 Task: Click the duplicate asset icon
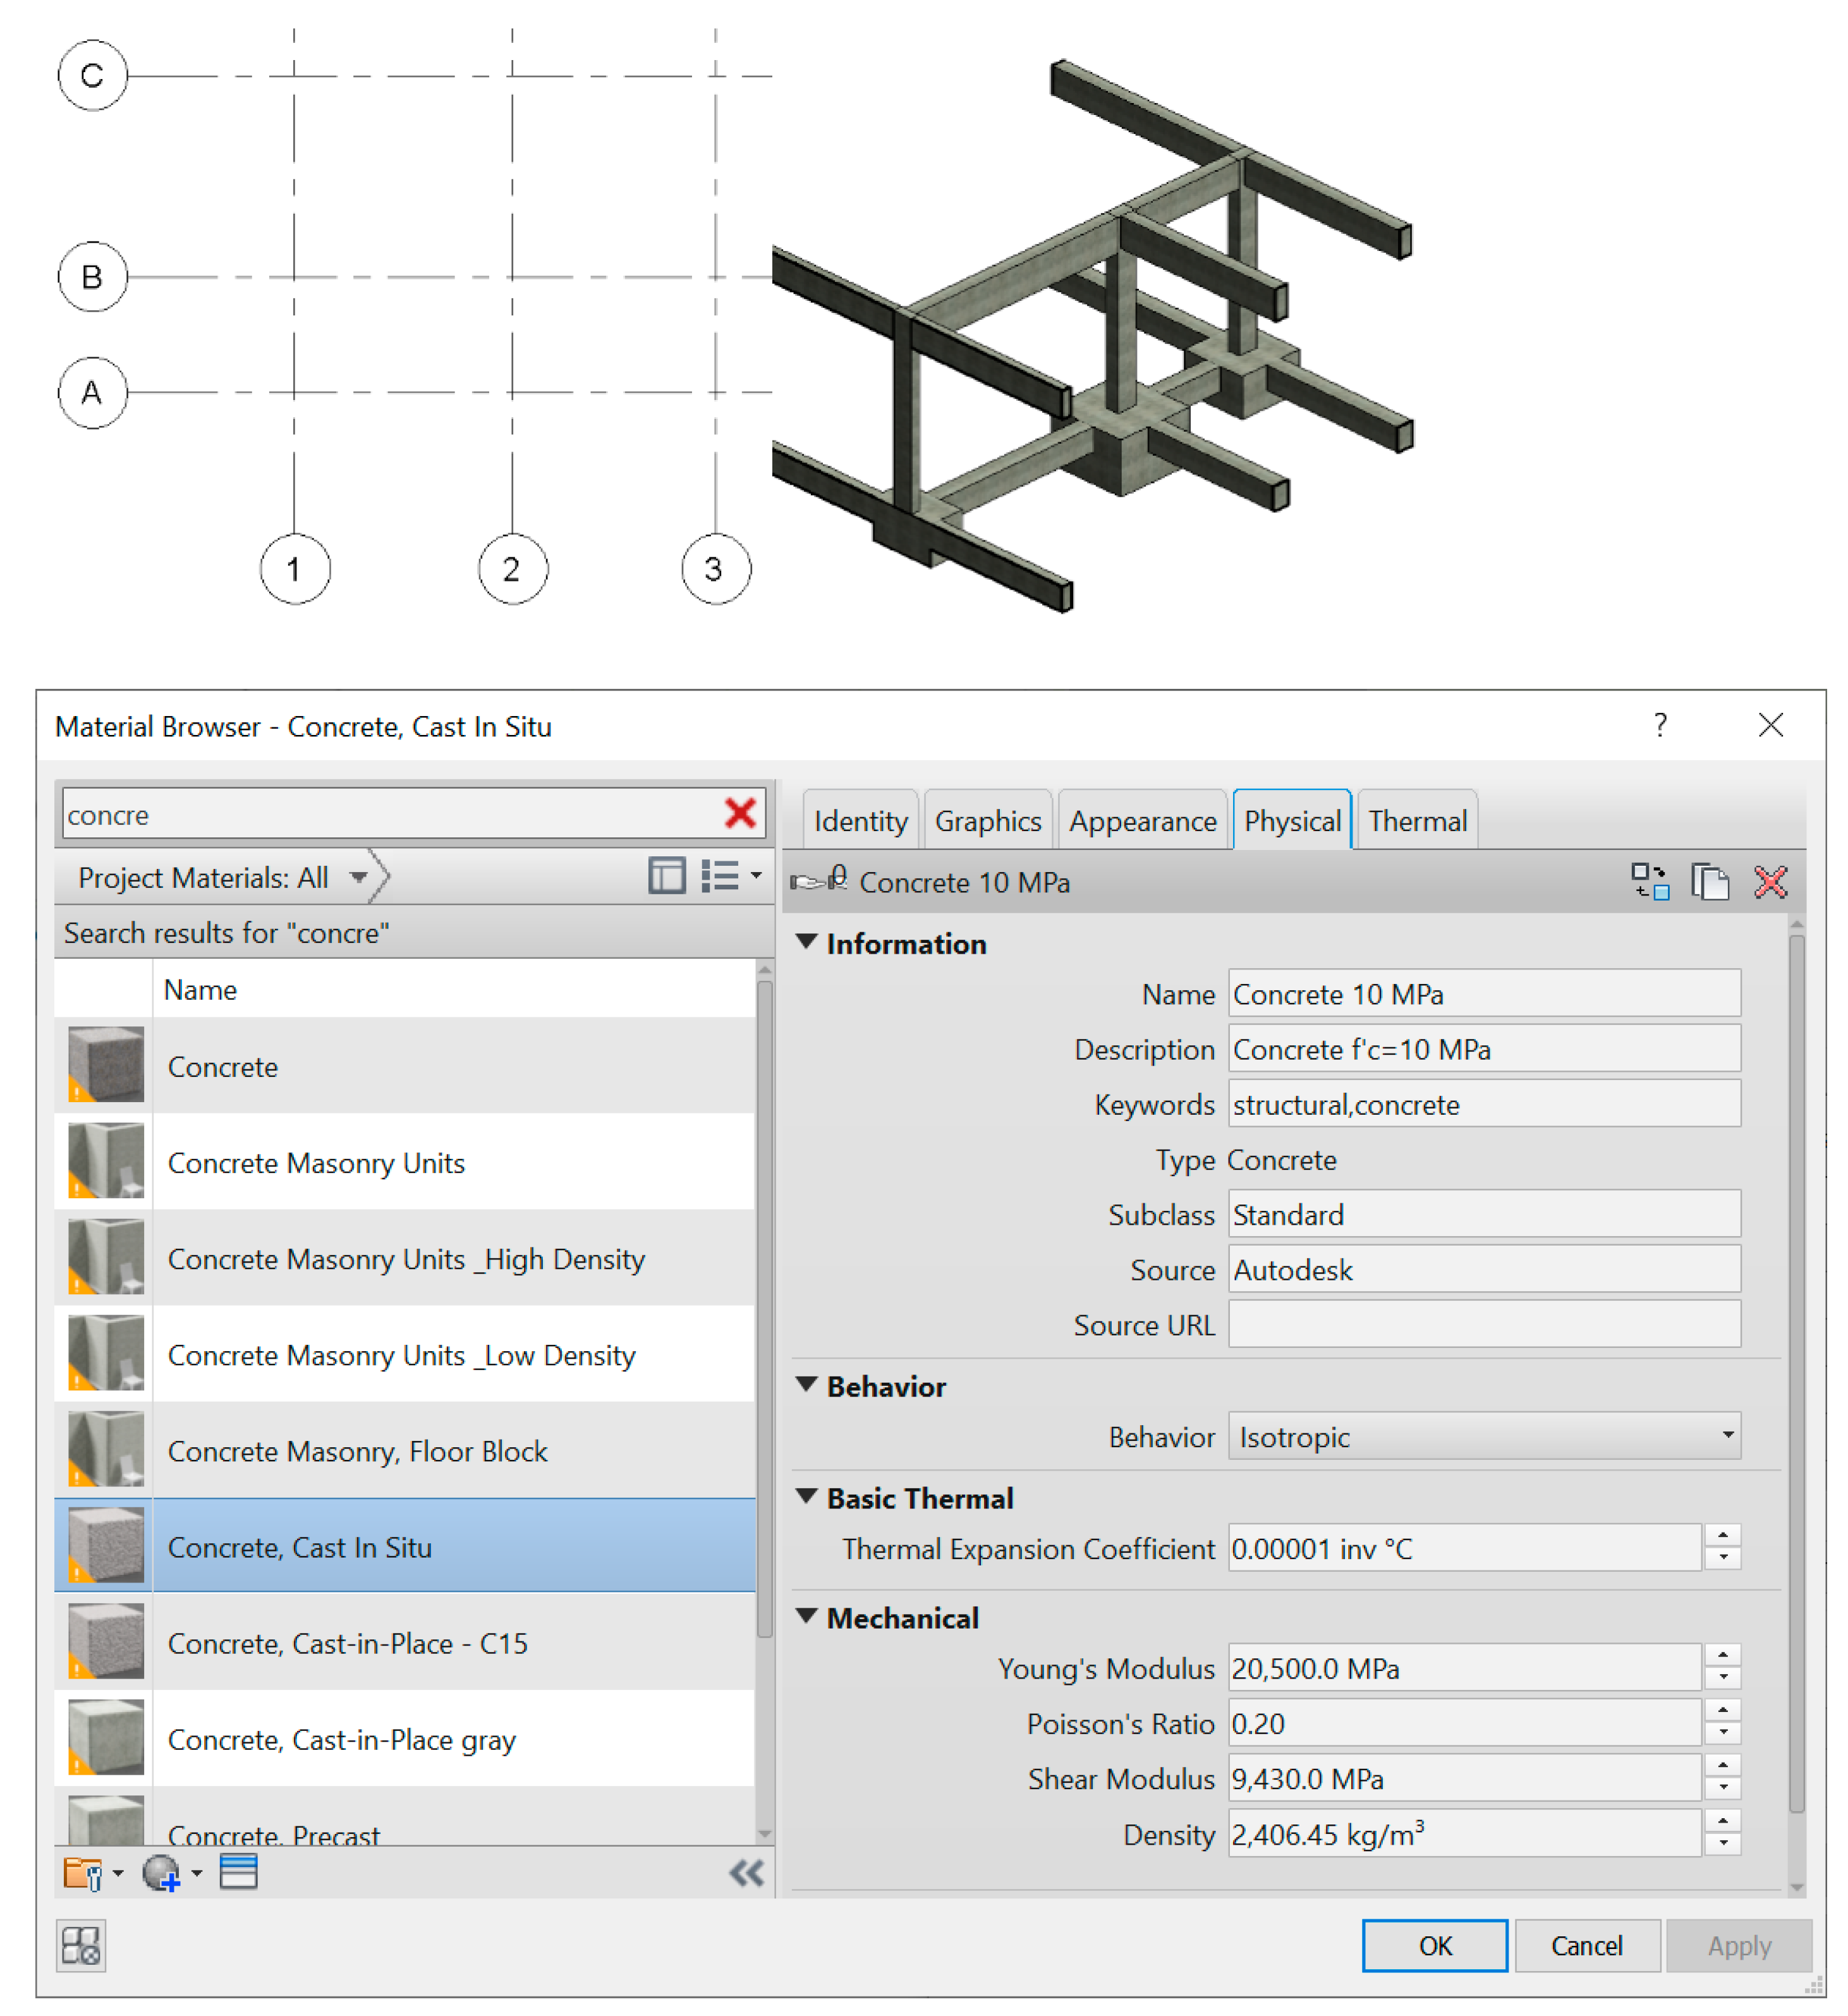pos(1710,882)
